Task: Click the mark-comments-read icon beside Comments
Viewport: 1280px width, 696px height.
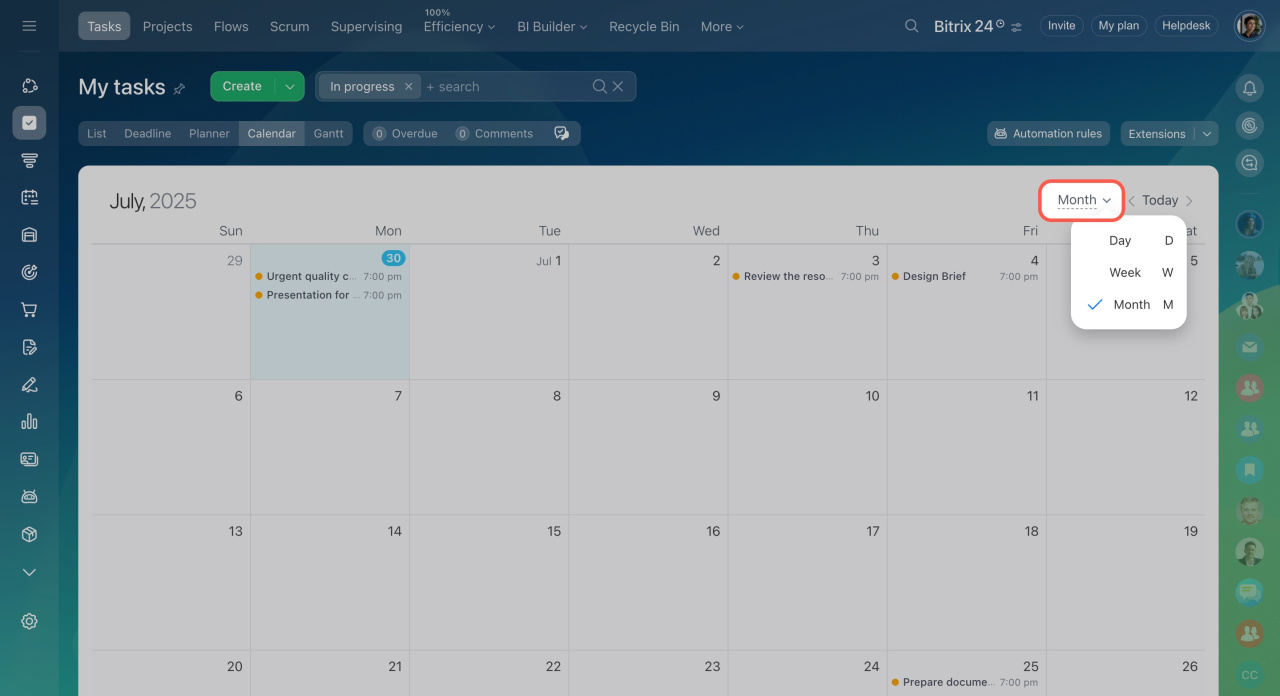Action: [561, 133]
